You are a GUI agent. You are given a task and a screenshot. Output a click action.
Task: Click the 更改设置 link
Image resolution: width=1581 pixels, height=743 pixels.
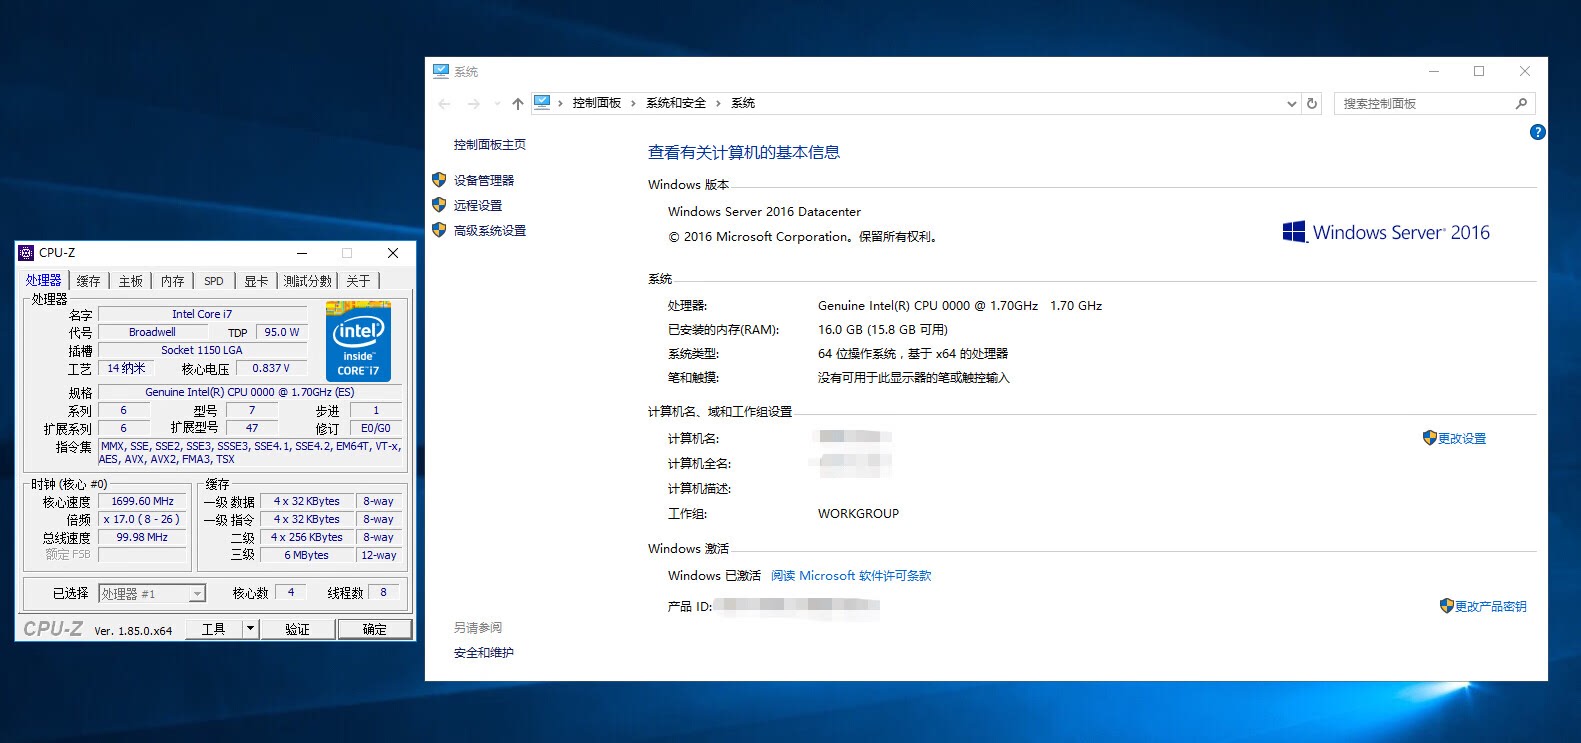pyautogui.click(x=1462, y=439)
